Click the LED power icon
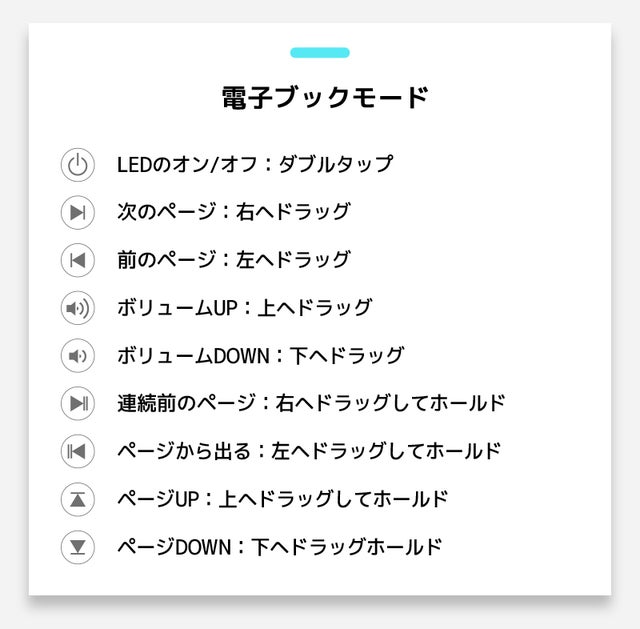The image size is (640, 629). pyautogui.click(x=78, y=165)
